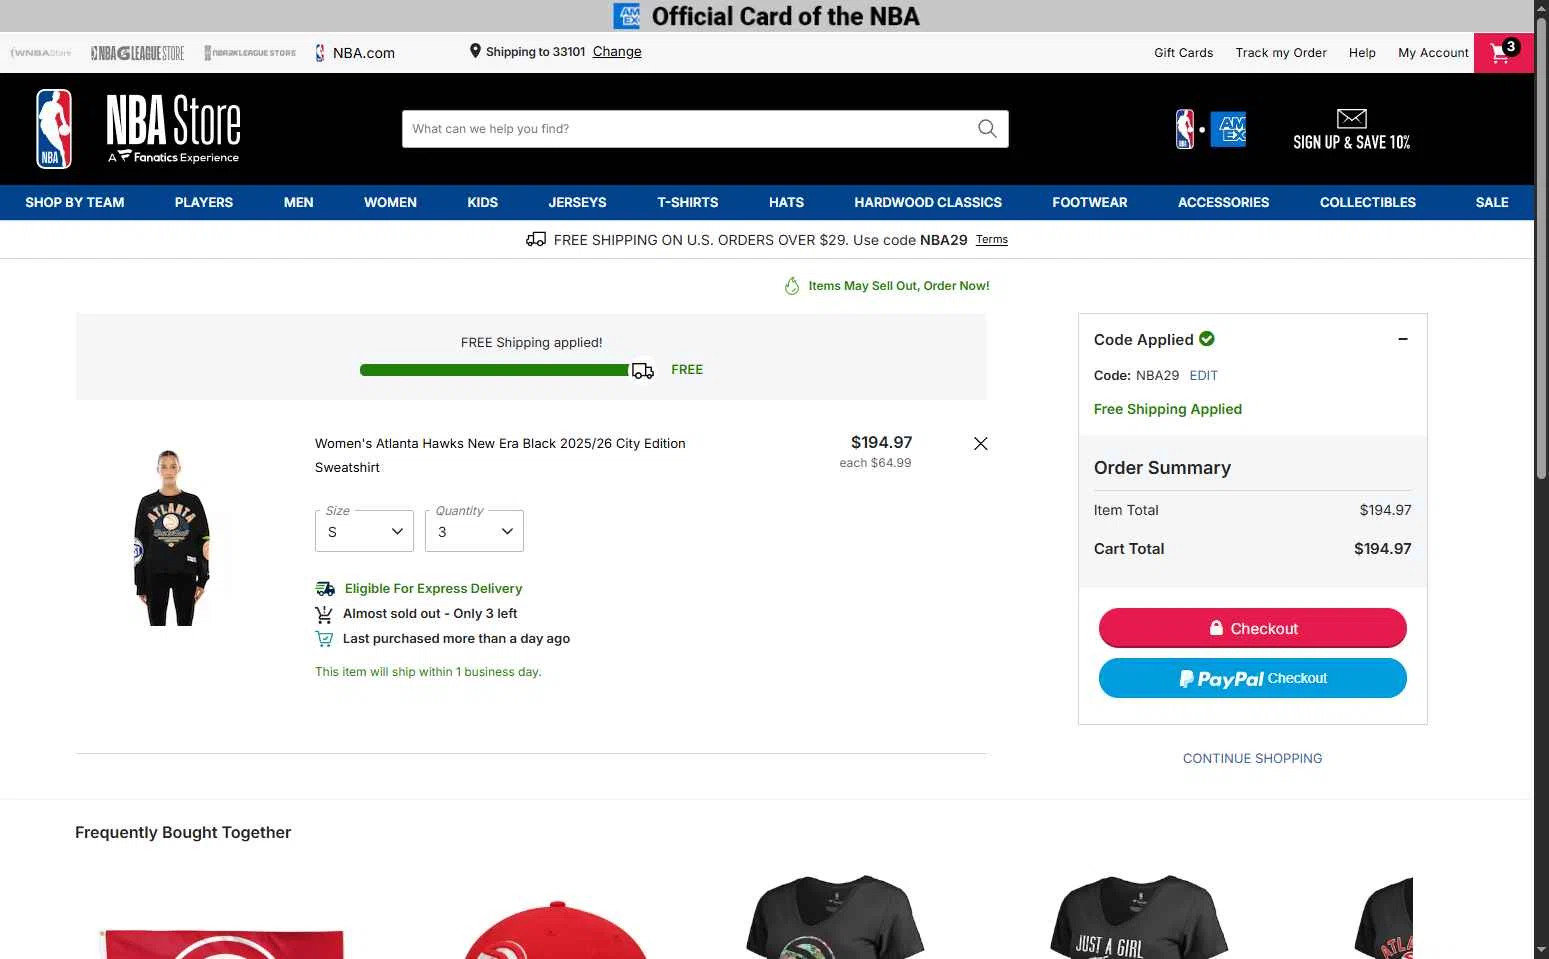Click the cart icon beside Almost sold out

point(324,614)
